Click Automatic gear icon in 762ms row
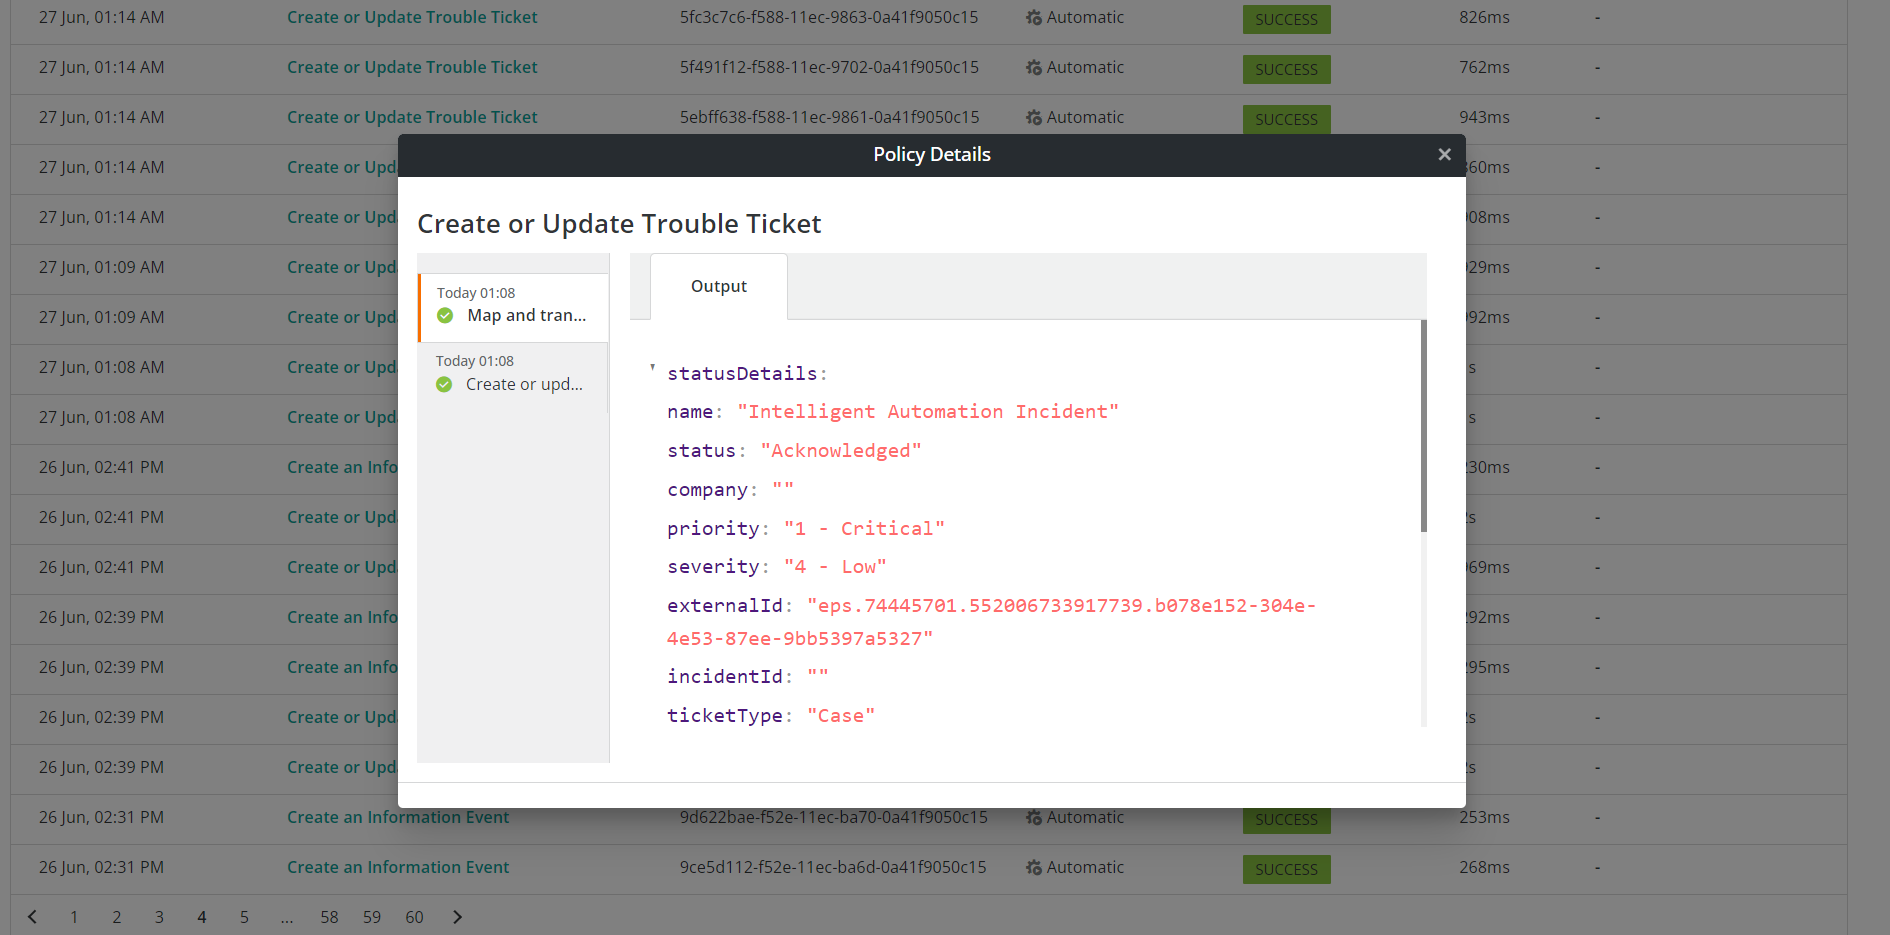 tap(1034, 68)
